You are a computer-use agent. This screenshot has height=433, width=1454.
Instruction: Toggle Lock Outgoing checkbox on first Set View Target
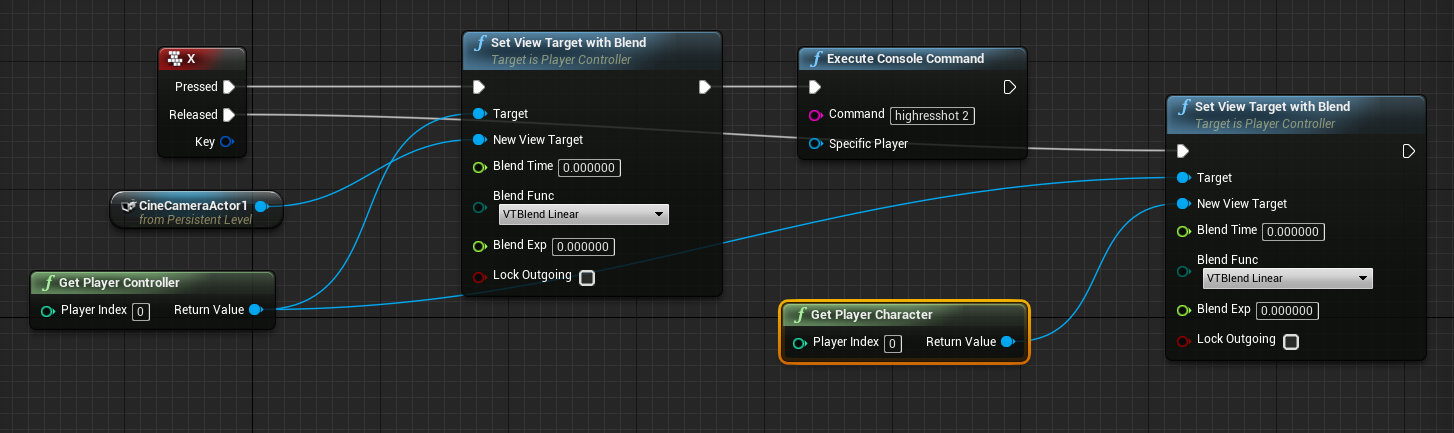pos(587,278)
